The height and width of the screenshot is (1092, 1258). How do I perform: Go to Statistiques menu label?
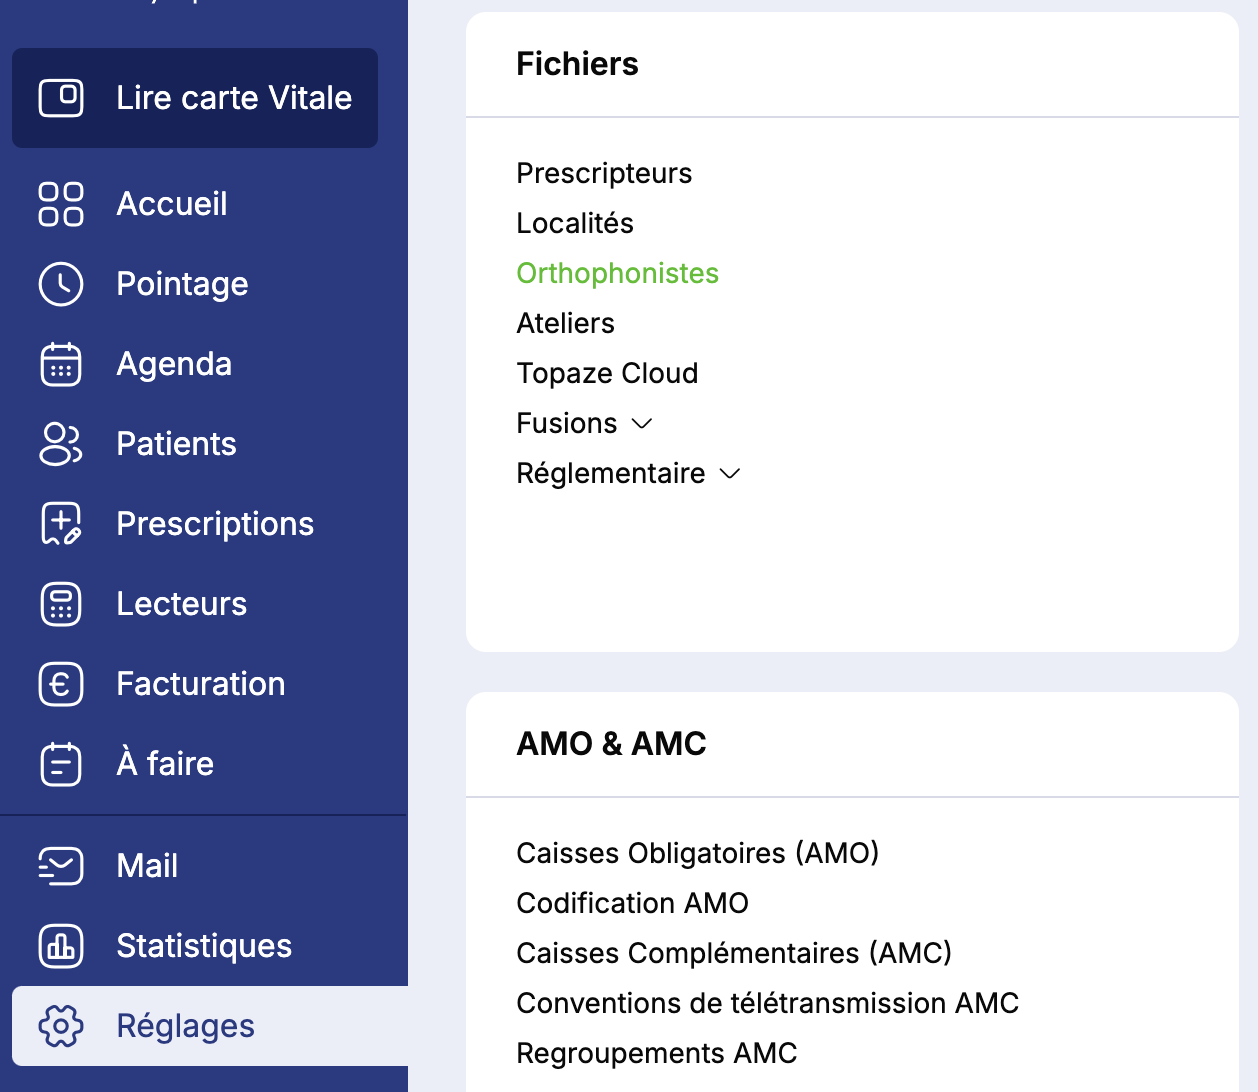pos(204,946)
